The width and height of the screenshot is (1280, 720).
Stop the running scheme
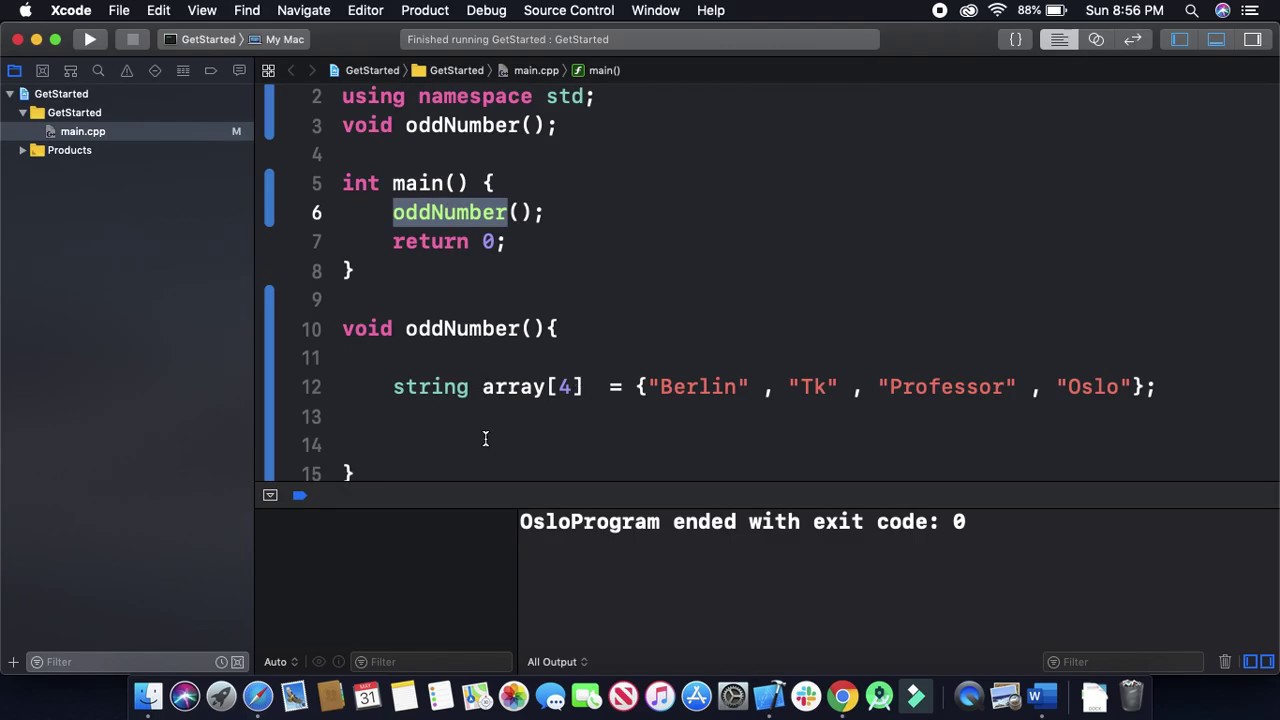coord(132,39)
